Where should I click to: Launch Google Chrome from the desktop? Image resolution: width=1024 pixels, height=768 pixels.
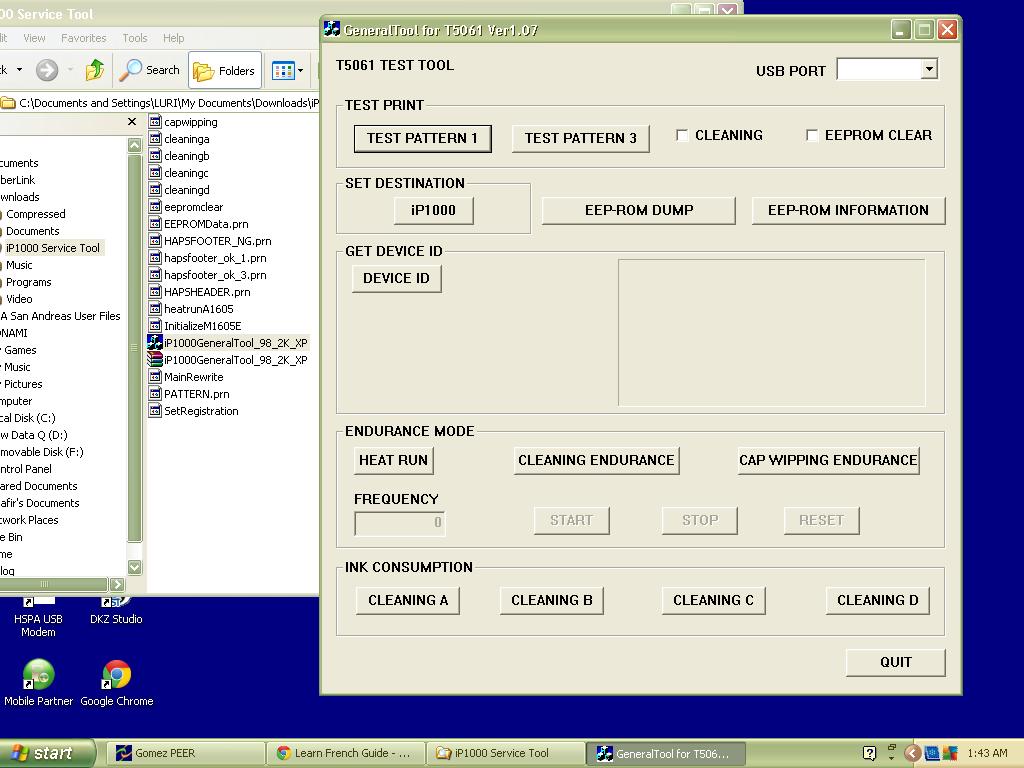click(116, 675)
